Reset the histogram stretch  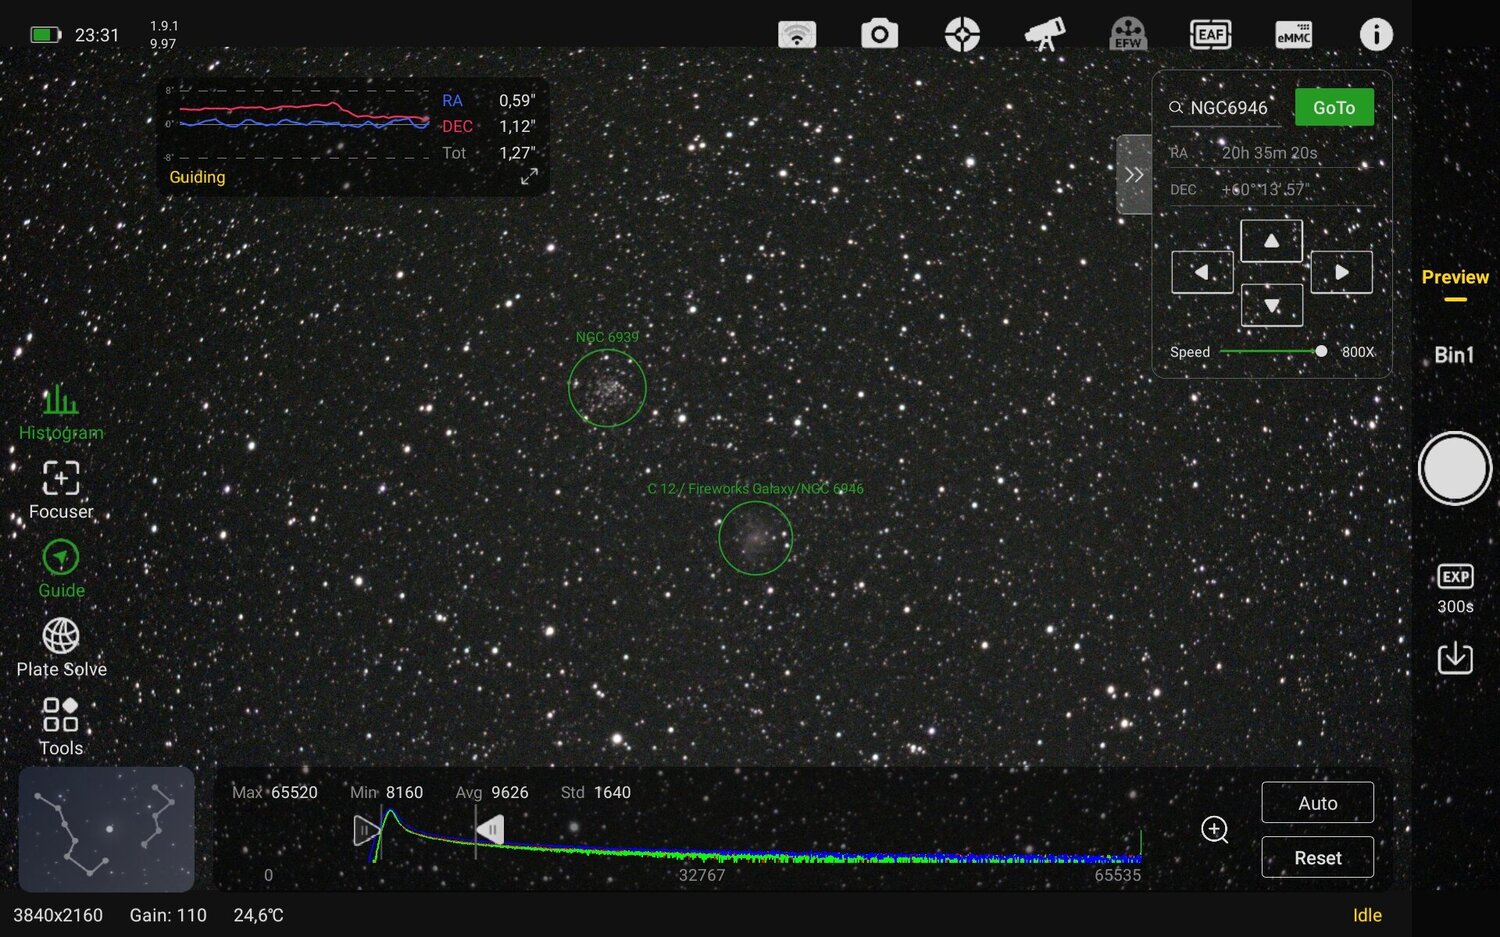point(1317,857)
